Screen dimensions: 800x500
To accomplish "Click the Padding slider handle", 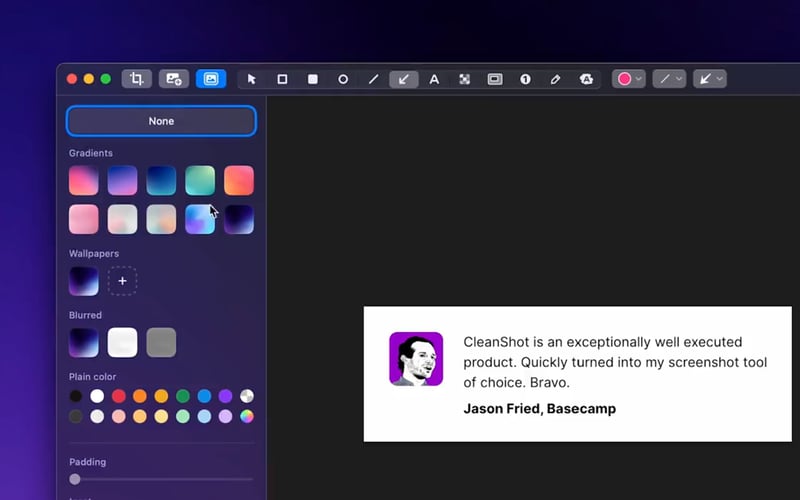I will click(x=75, y=479).
